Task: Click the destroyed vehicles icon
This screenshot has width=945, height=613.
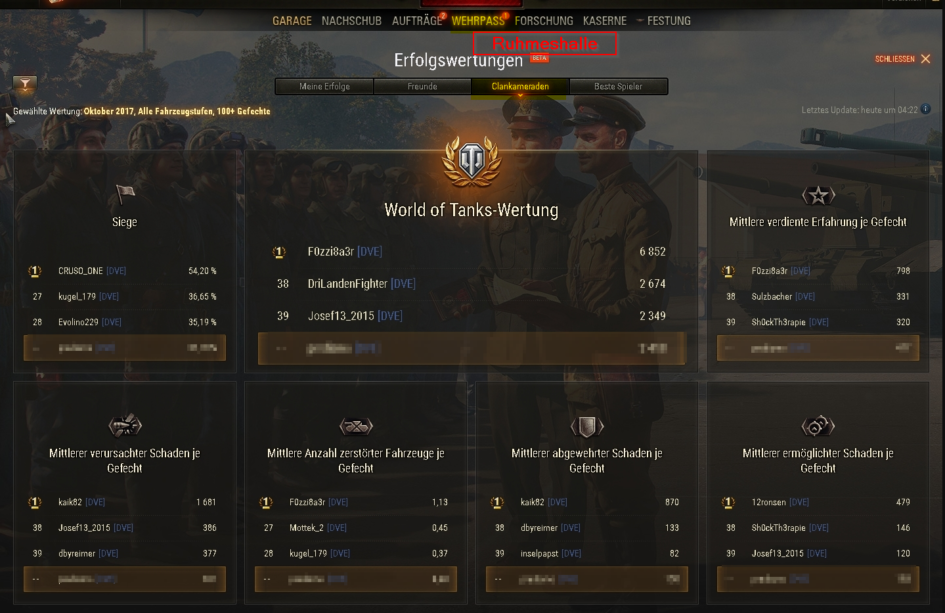Action: pos(356,426)
